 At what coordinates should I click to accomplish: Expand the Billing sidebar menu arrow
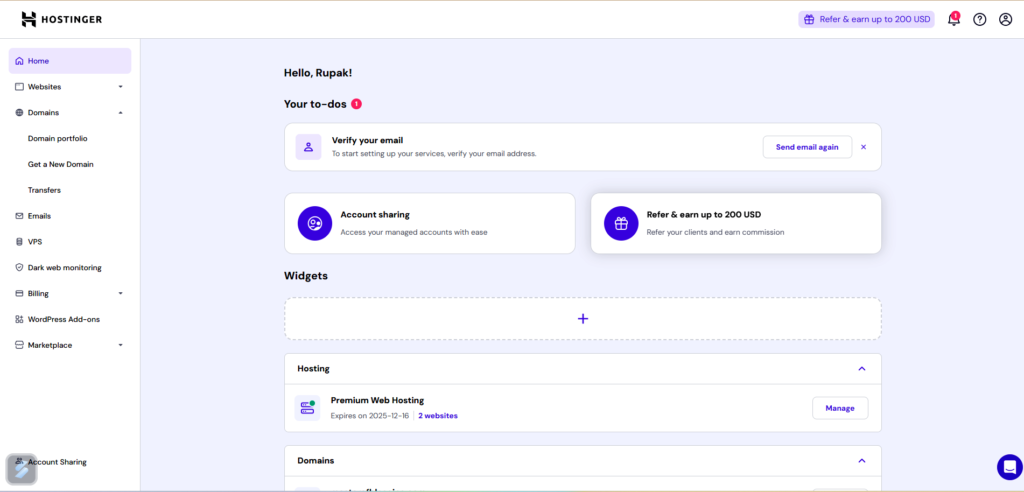coord(120,293)
